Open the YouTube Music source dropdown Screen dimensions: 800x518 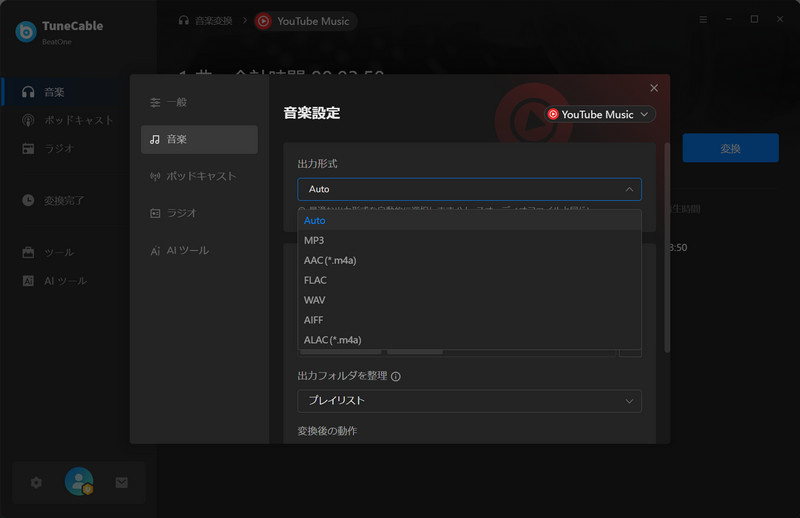click(599, 114)
